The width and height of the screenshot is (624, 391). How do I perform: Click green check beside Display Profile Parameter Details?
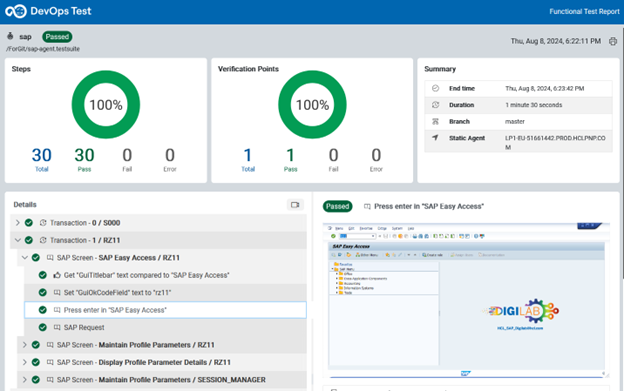pyautogui.click(x=36, y=362)
